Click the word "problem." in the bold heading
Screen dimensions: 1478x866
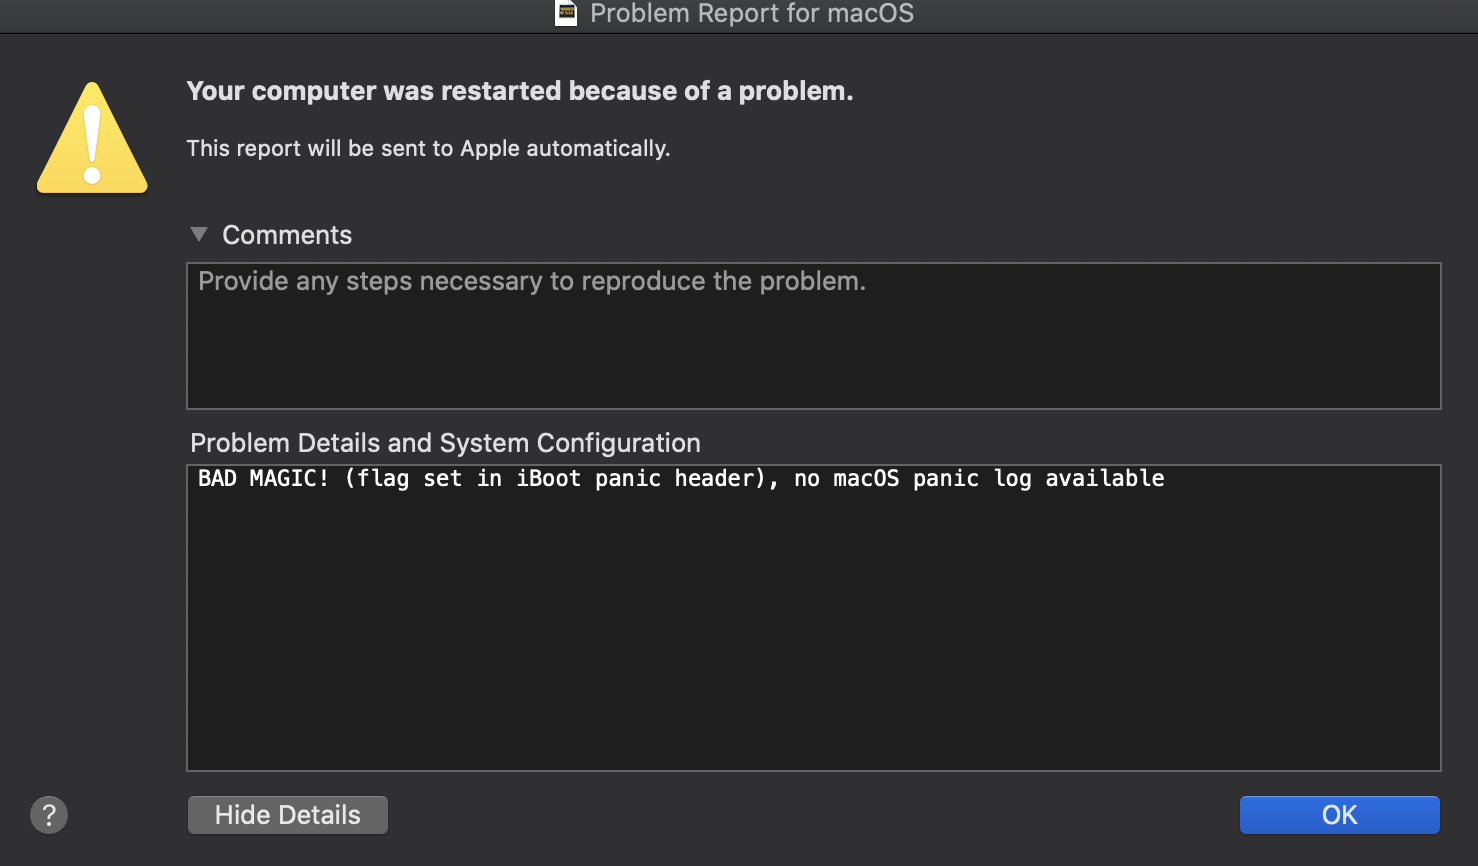(796, 91)
